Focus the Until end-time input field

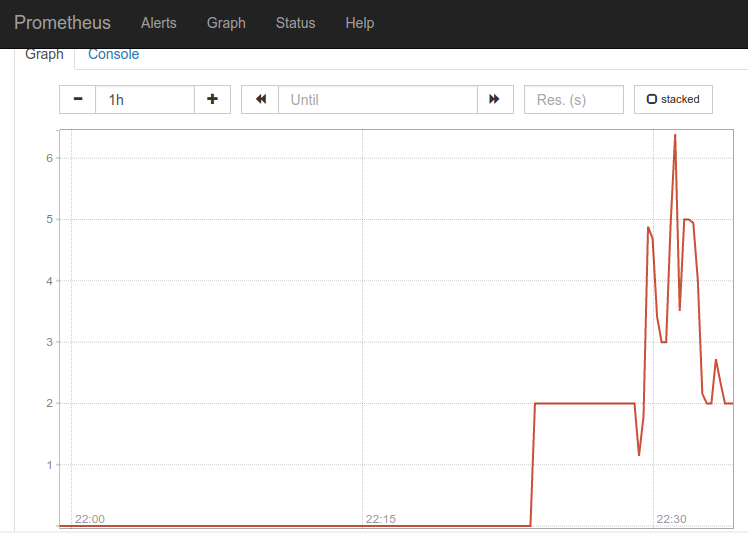(378, 99)
